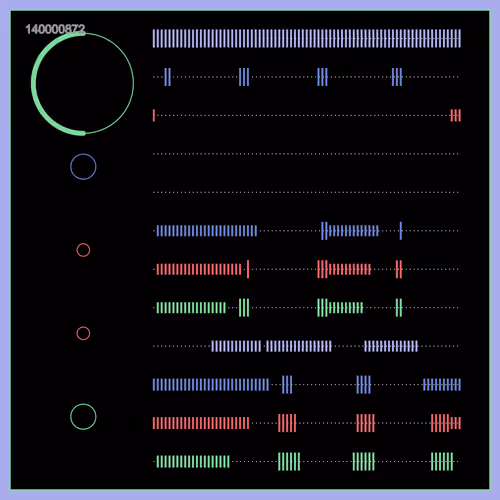Select the red circle just below the blue circle
Screen dimensions: 500x500
(83, 250)
